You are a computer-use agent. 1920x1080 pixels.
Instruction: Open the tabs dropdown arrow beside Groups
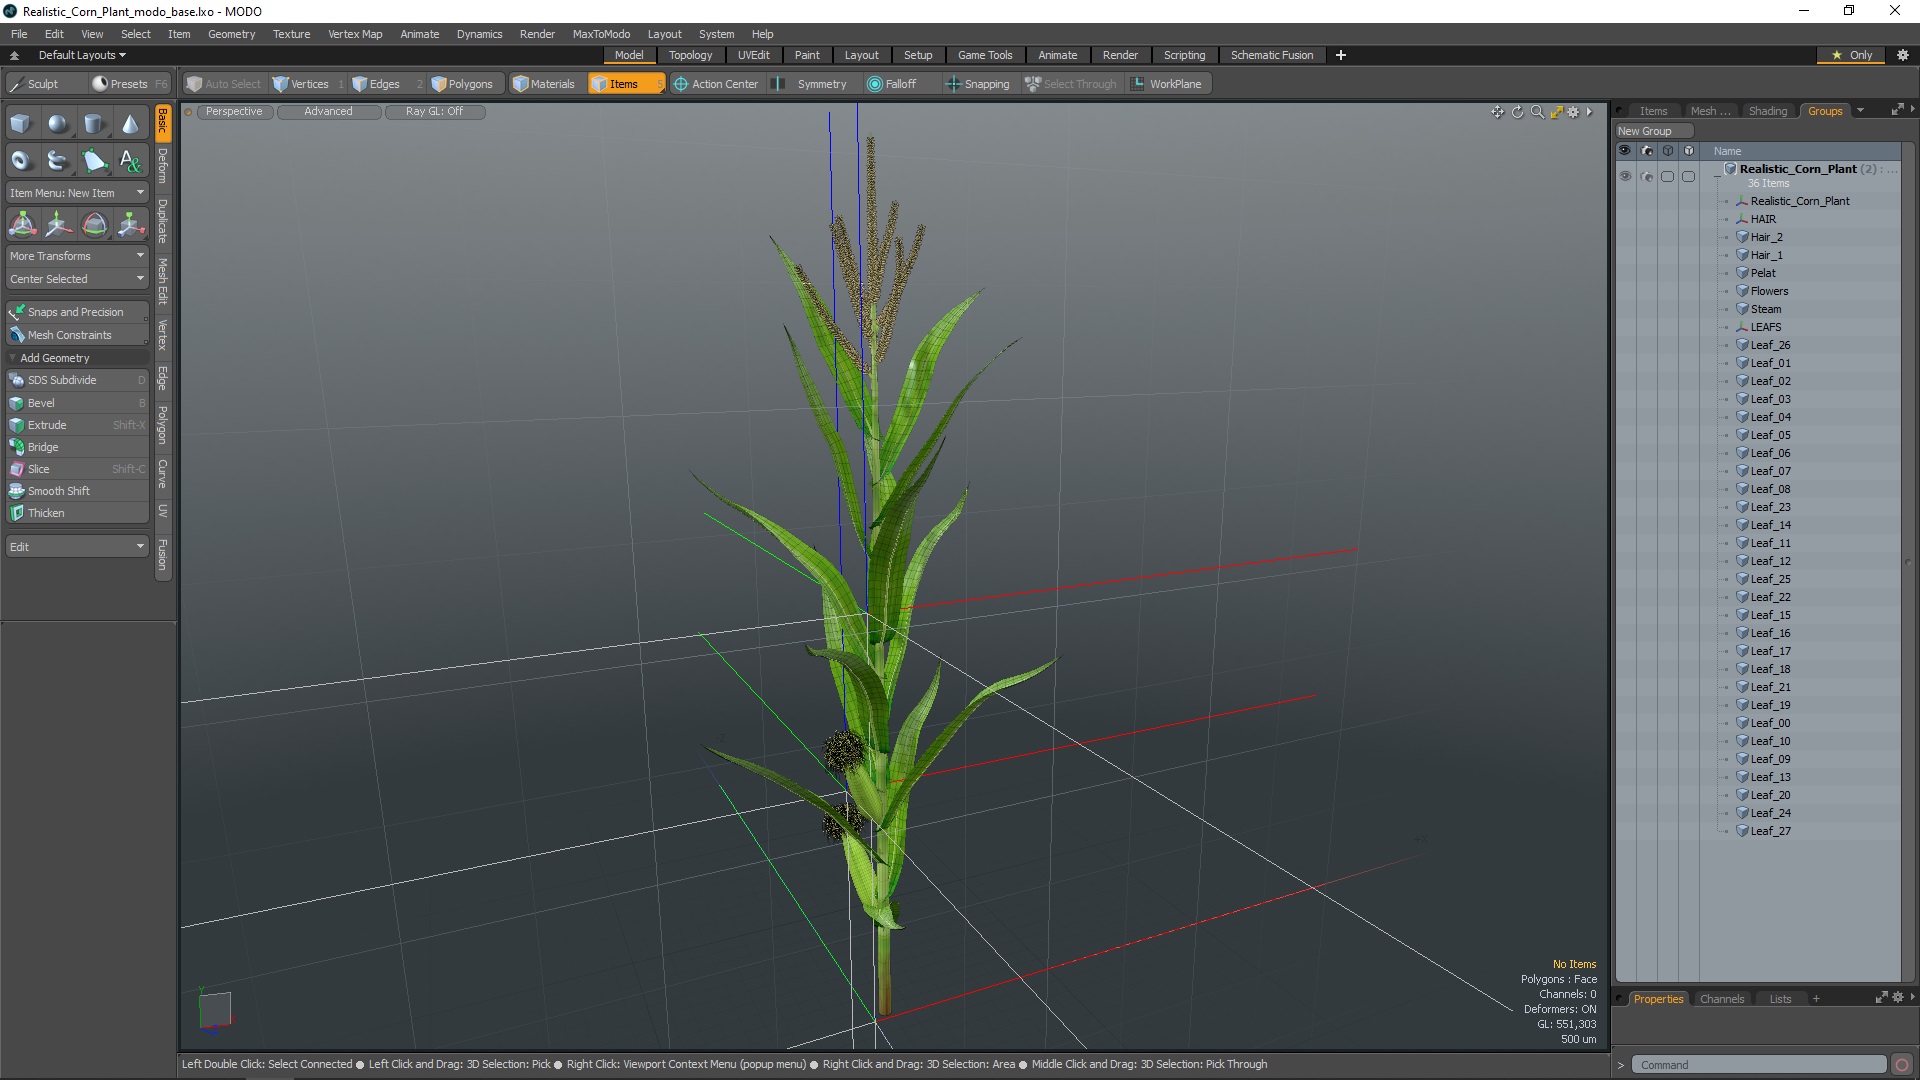pos(1861,111)
